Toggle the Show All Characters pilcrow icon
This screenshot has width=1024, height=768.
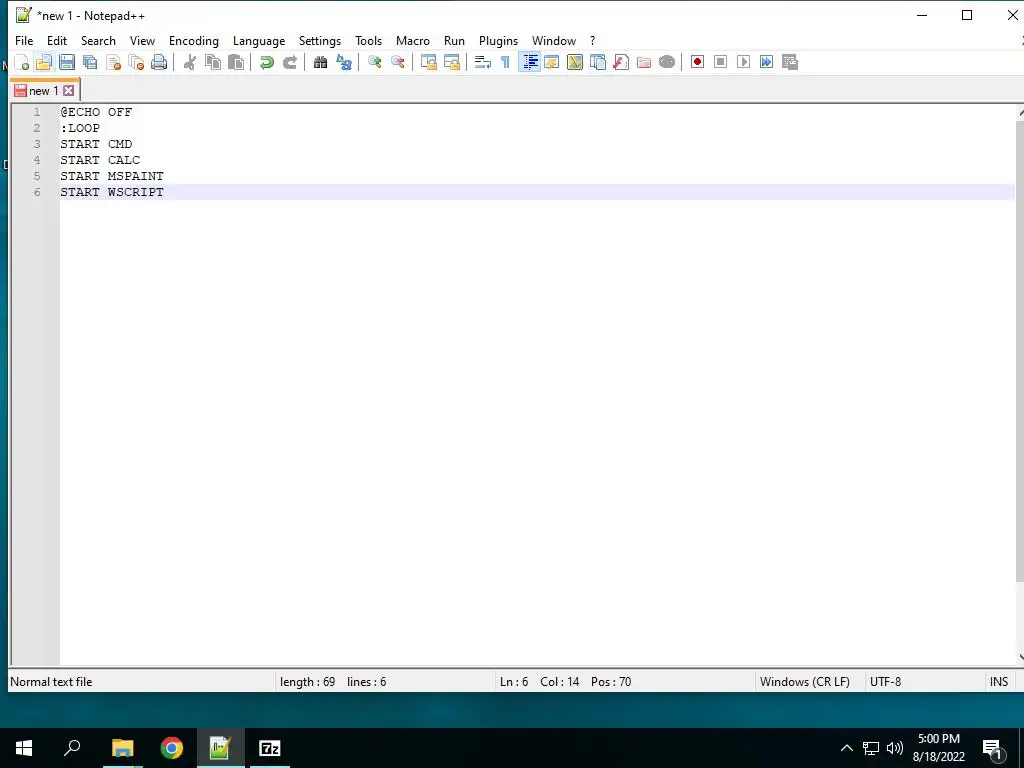505,62
